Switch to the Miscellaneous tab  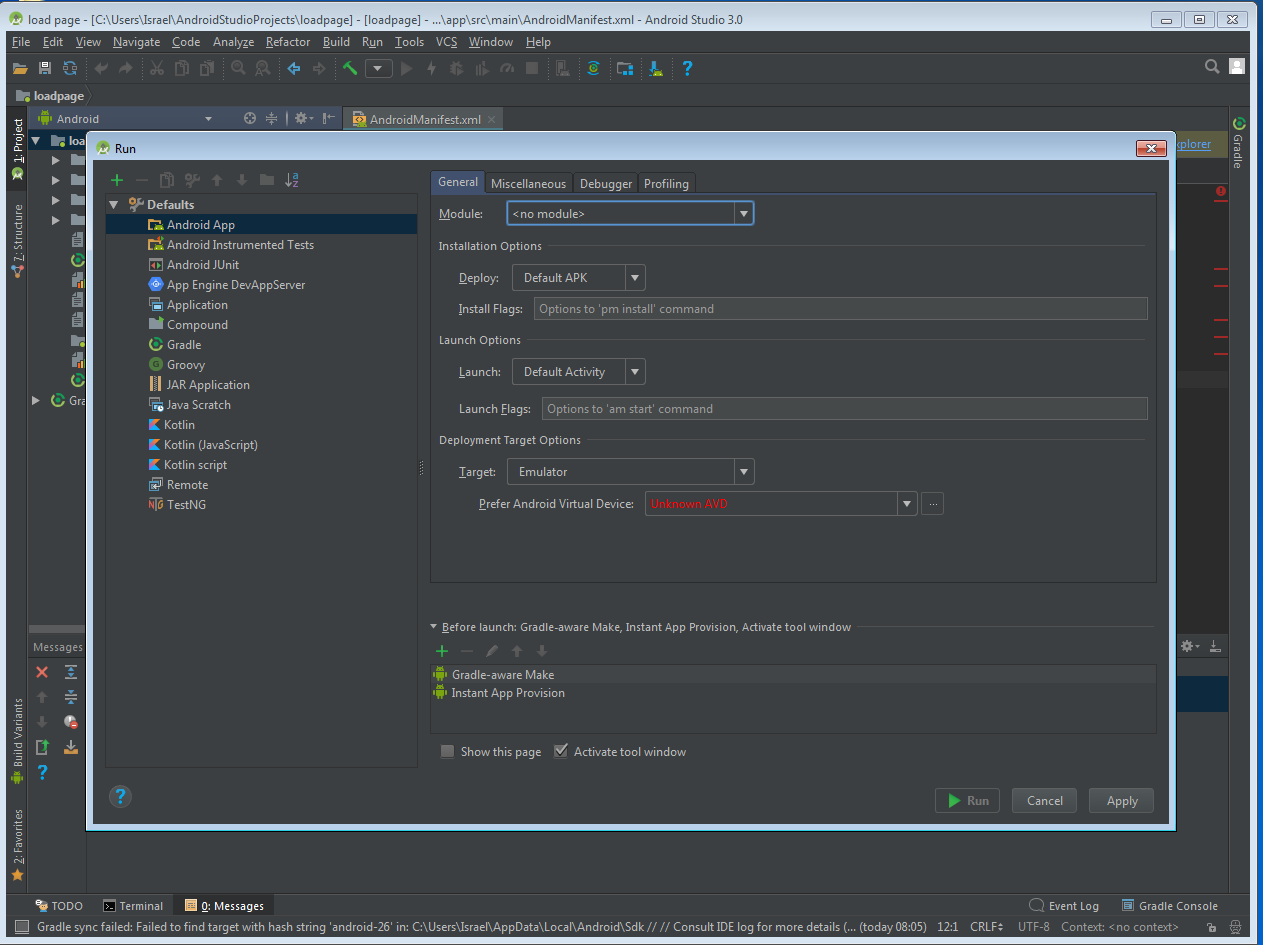tap(528, 184)
